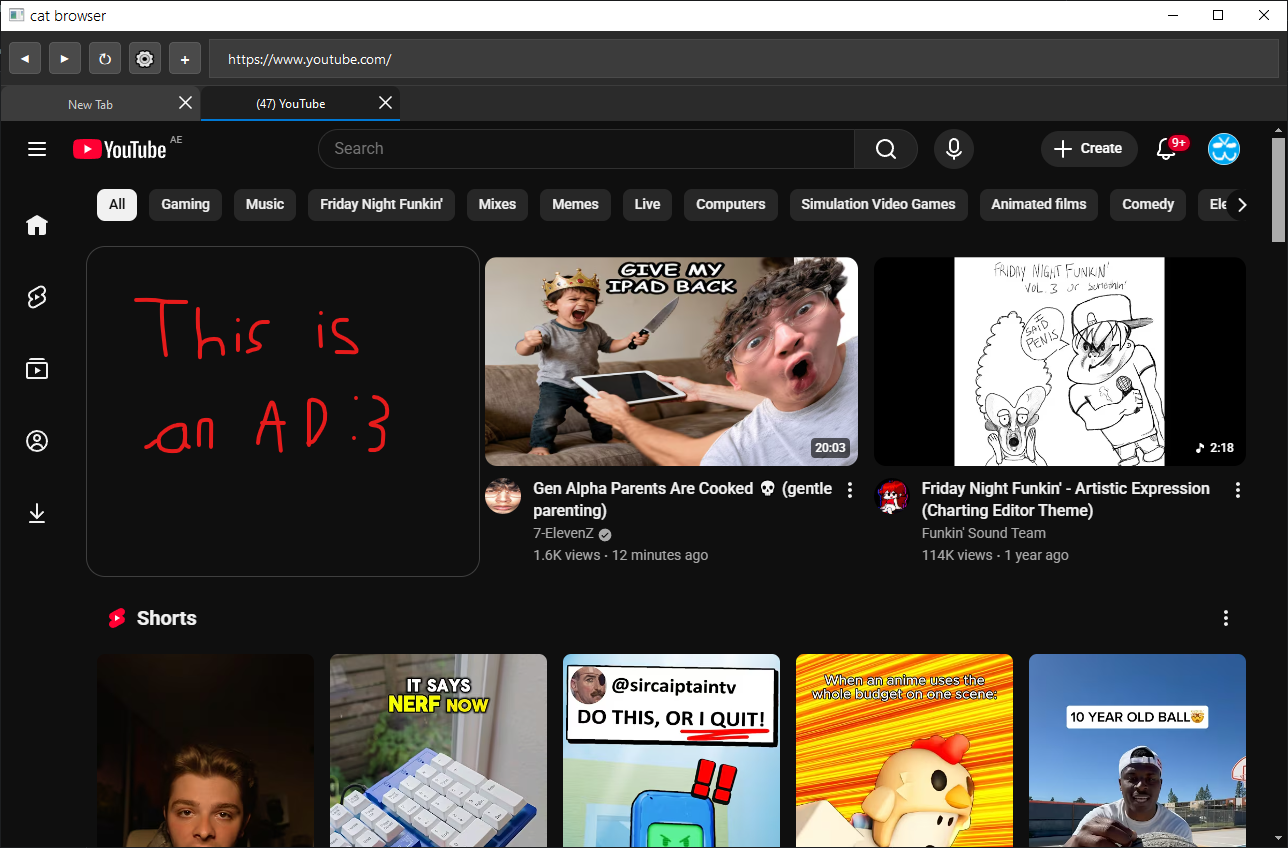Open the Gen Alpha Parents Are Cooked title

coord(683,499)
